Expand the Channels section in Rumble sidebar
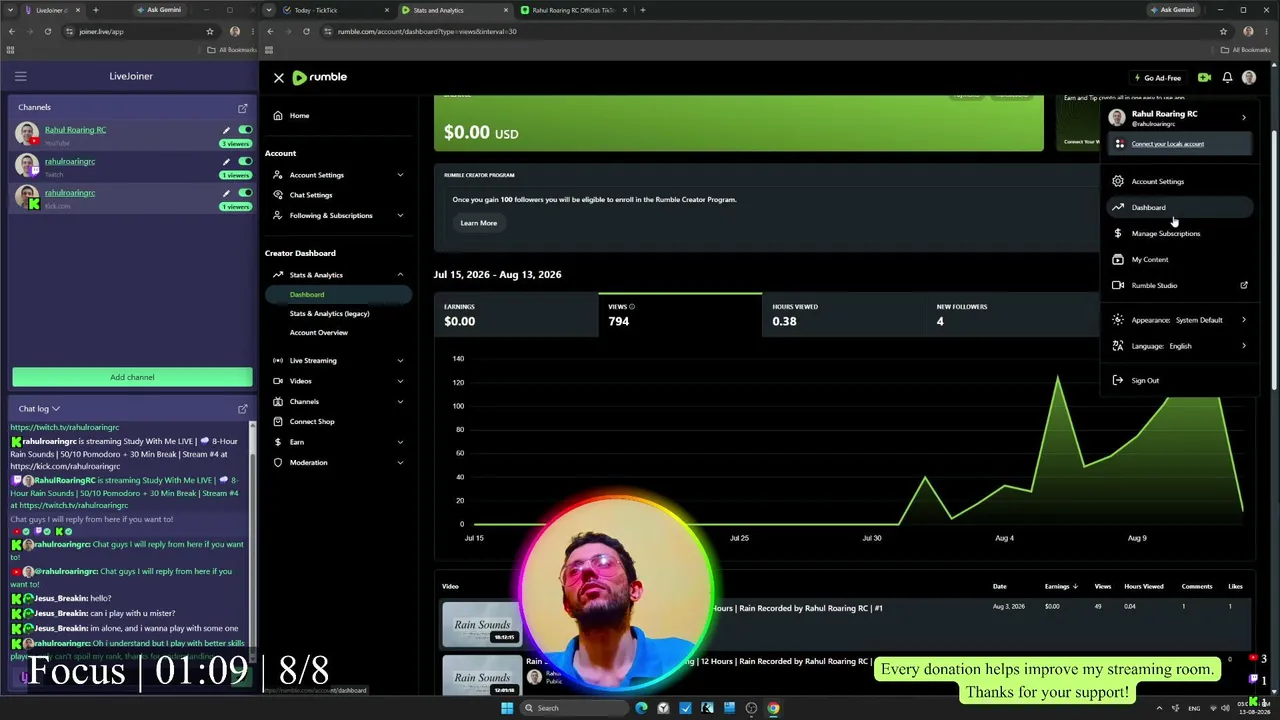 (338, 402)
